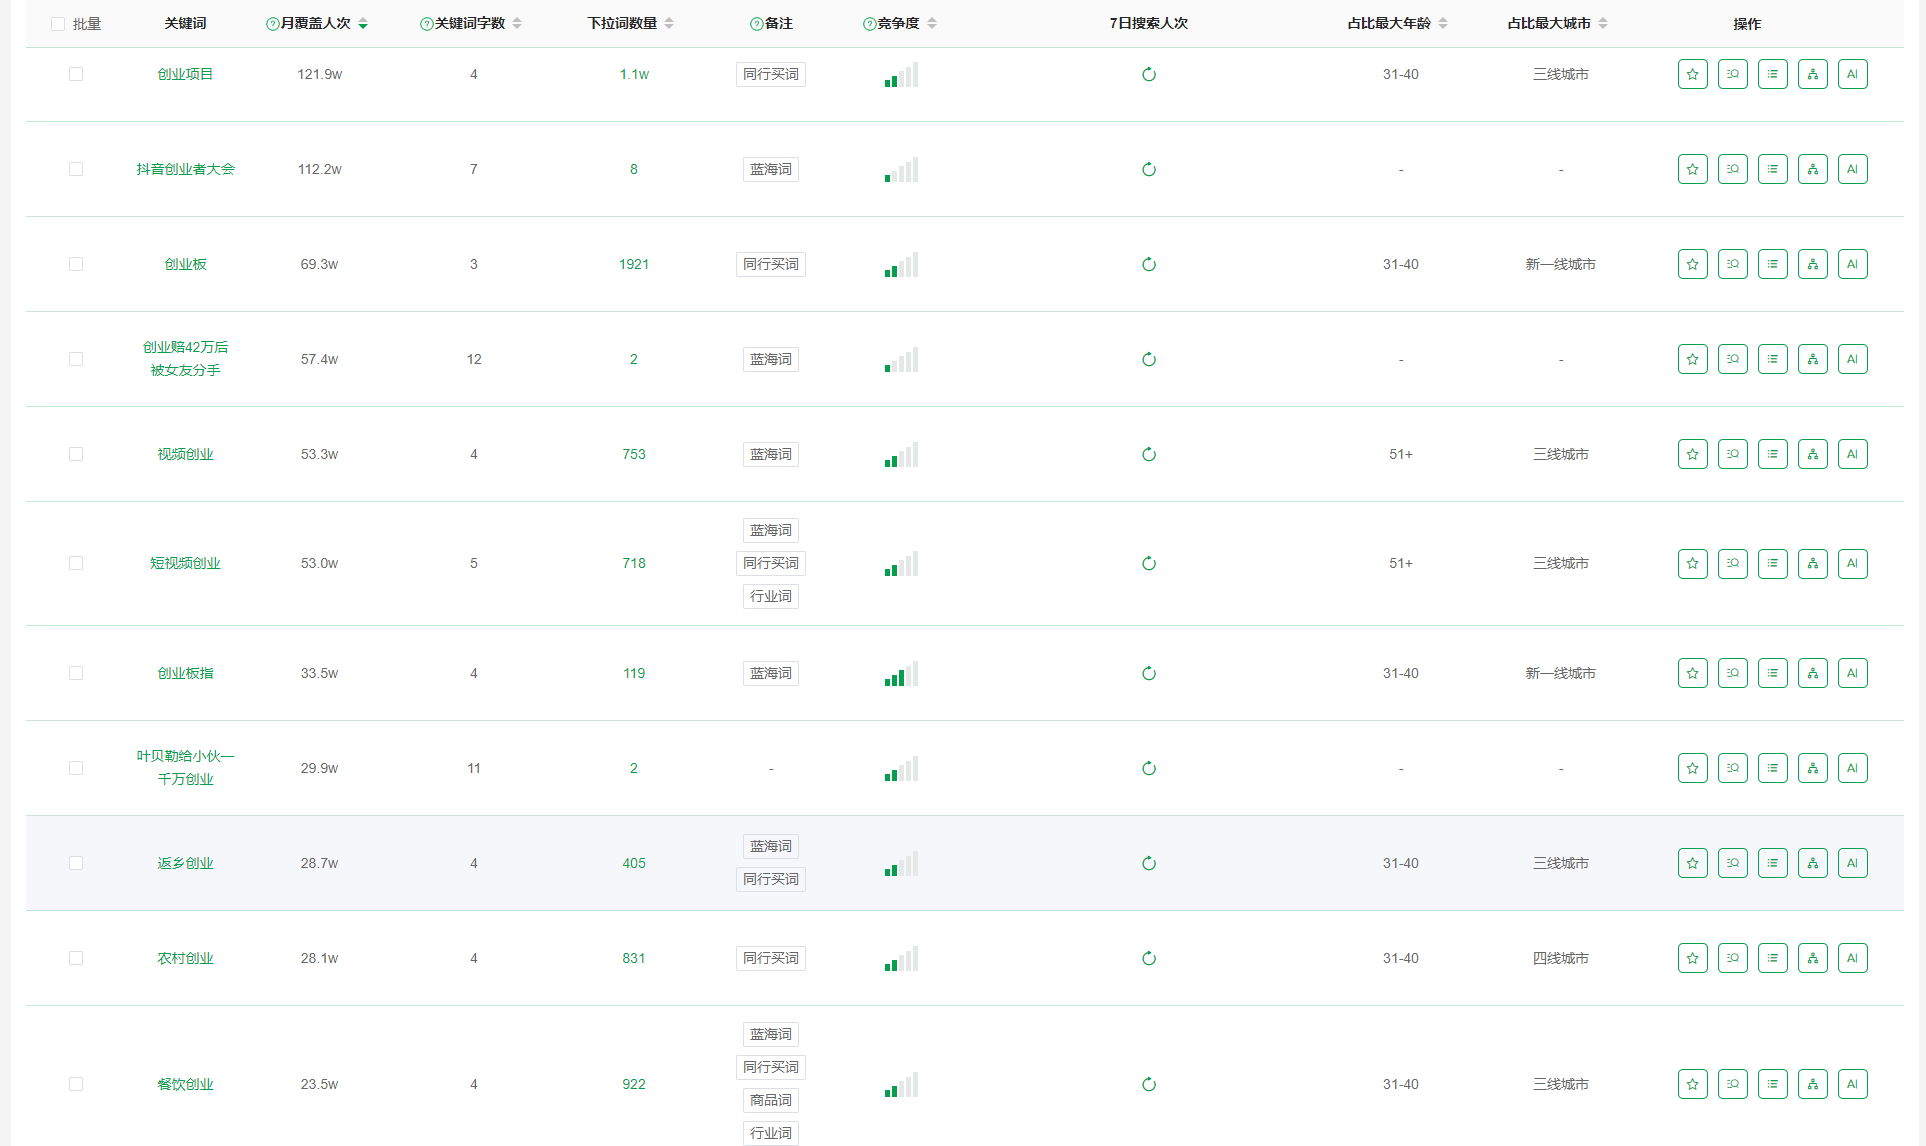This screenshot has height=1146, width=1926.
Task: Check the 创业板指 row checkbox
Action: [x=76, y=673]
